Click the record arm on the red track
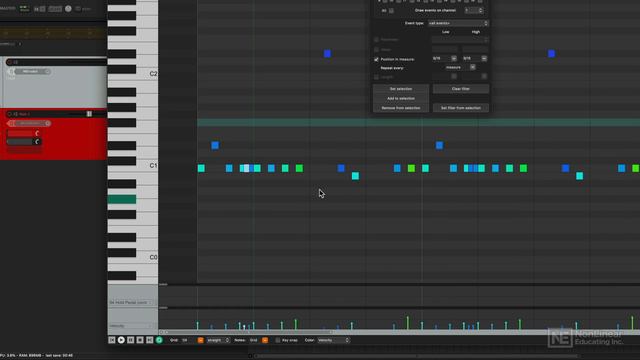Viewport: 640px width, 360px height. (x=9, y=114)
